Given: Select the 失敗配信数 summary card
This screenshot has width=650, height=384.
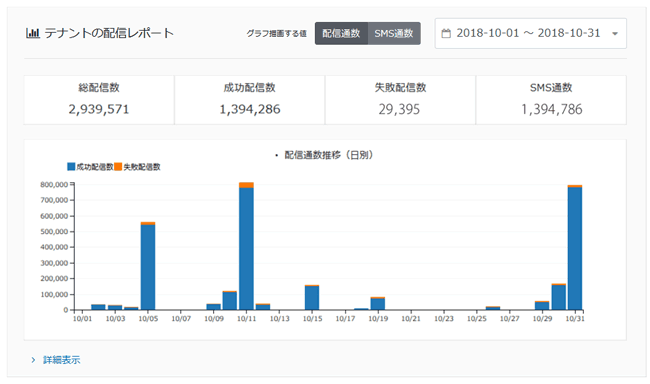Looking at the screenshot, I should 400,100.
